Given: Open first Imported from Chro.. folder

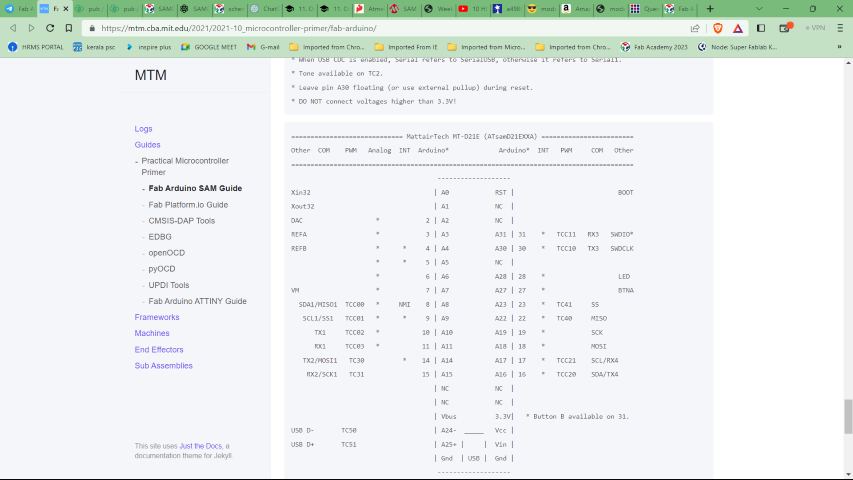Looking at the screenshot, I should click(327, 47).
